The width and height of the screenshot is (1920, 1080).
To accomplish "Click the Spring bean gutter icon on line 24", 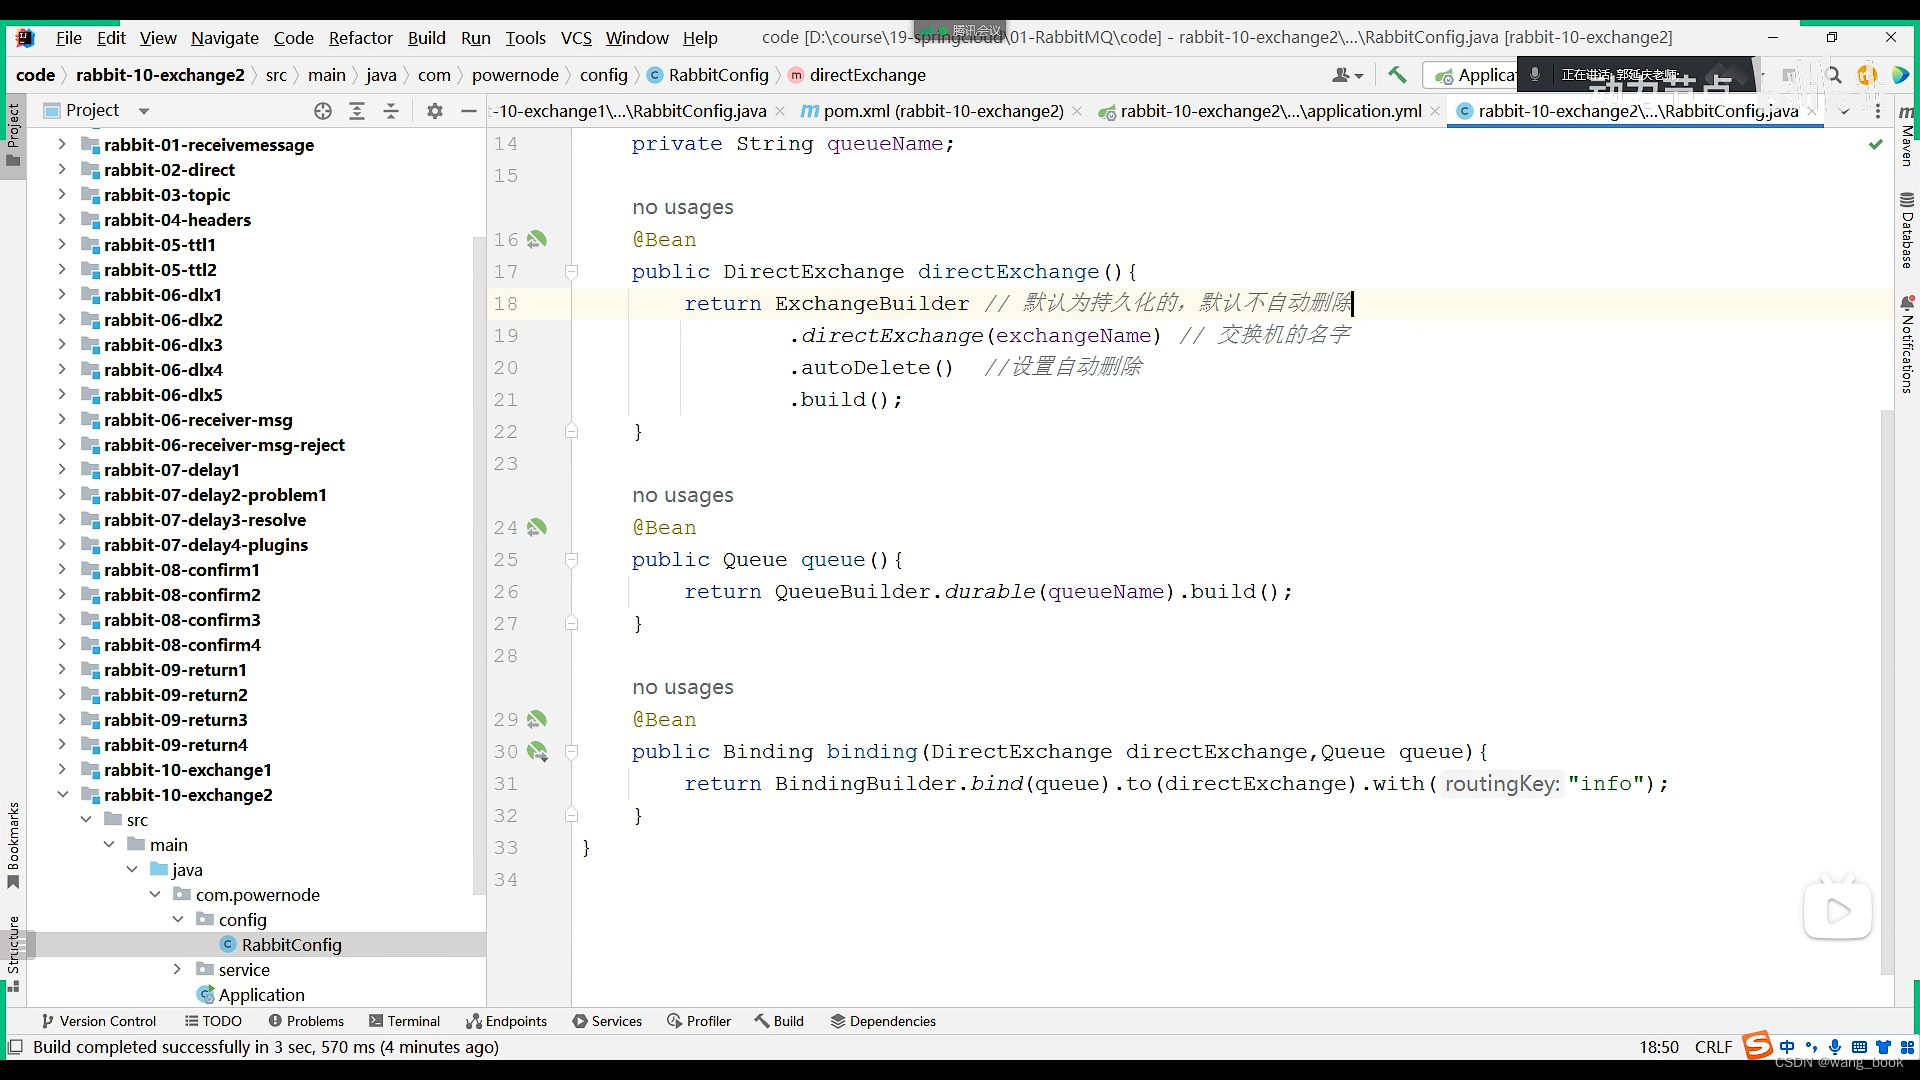I will click(537, 528).
